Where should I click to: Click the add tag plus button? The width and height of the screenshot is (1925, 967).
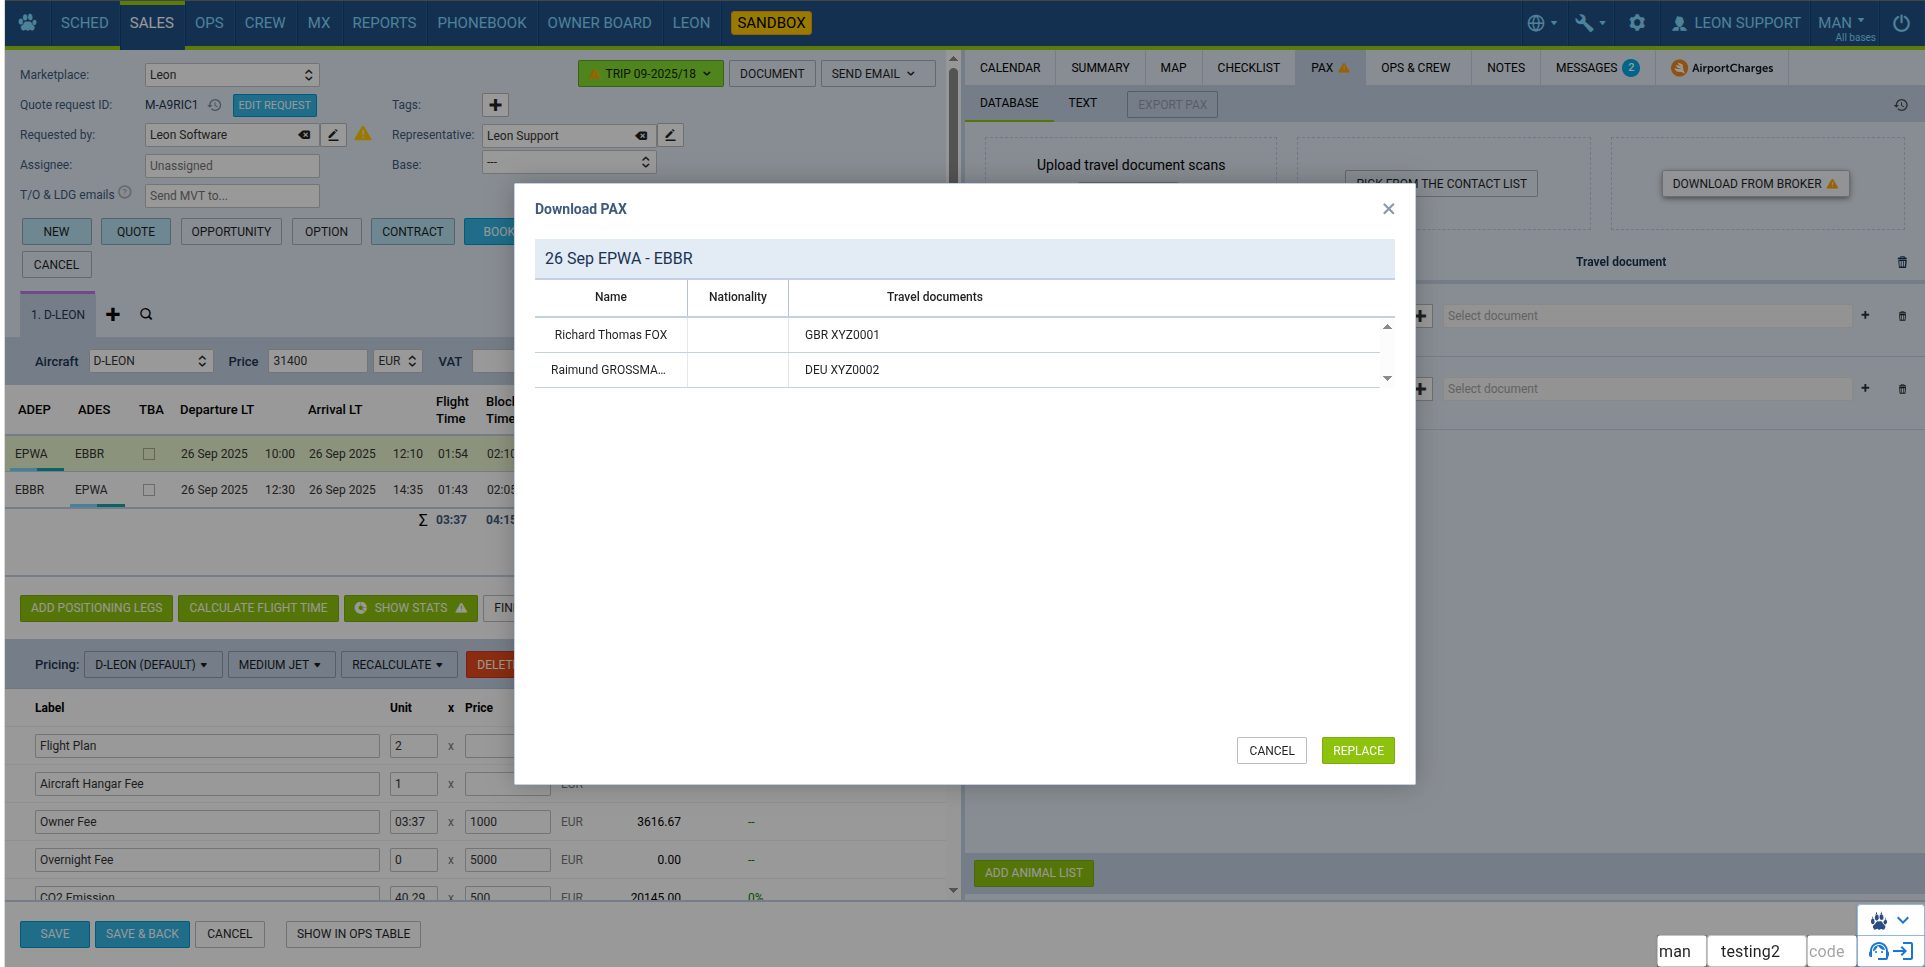[495, 105]
